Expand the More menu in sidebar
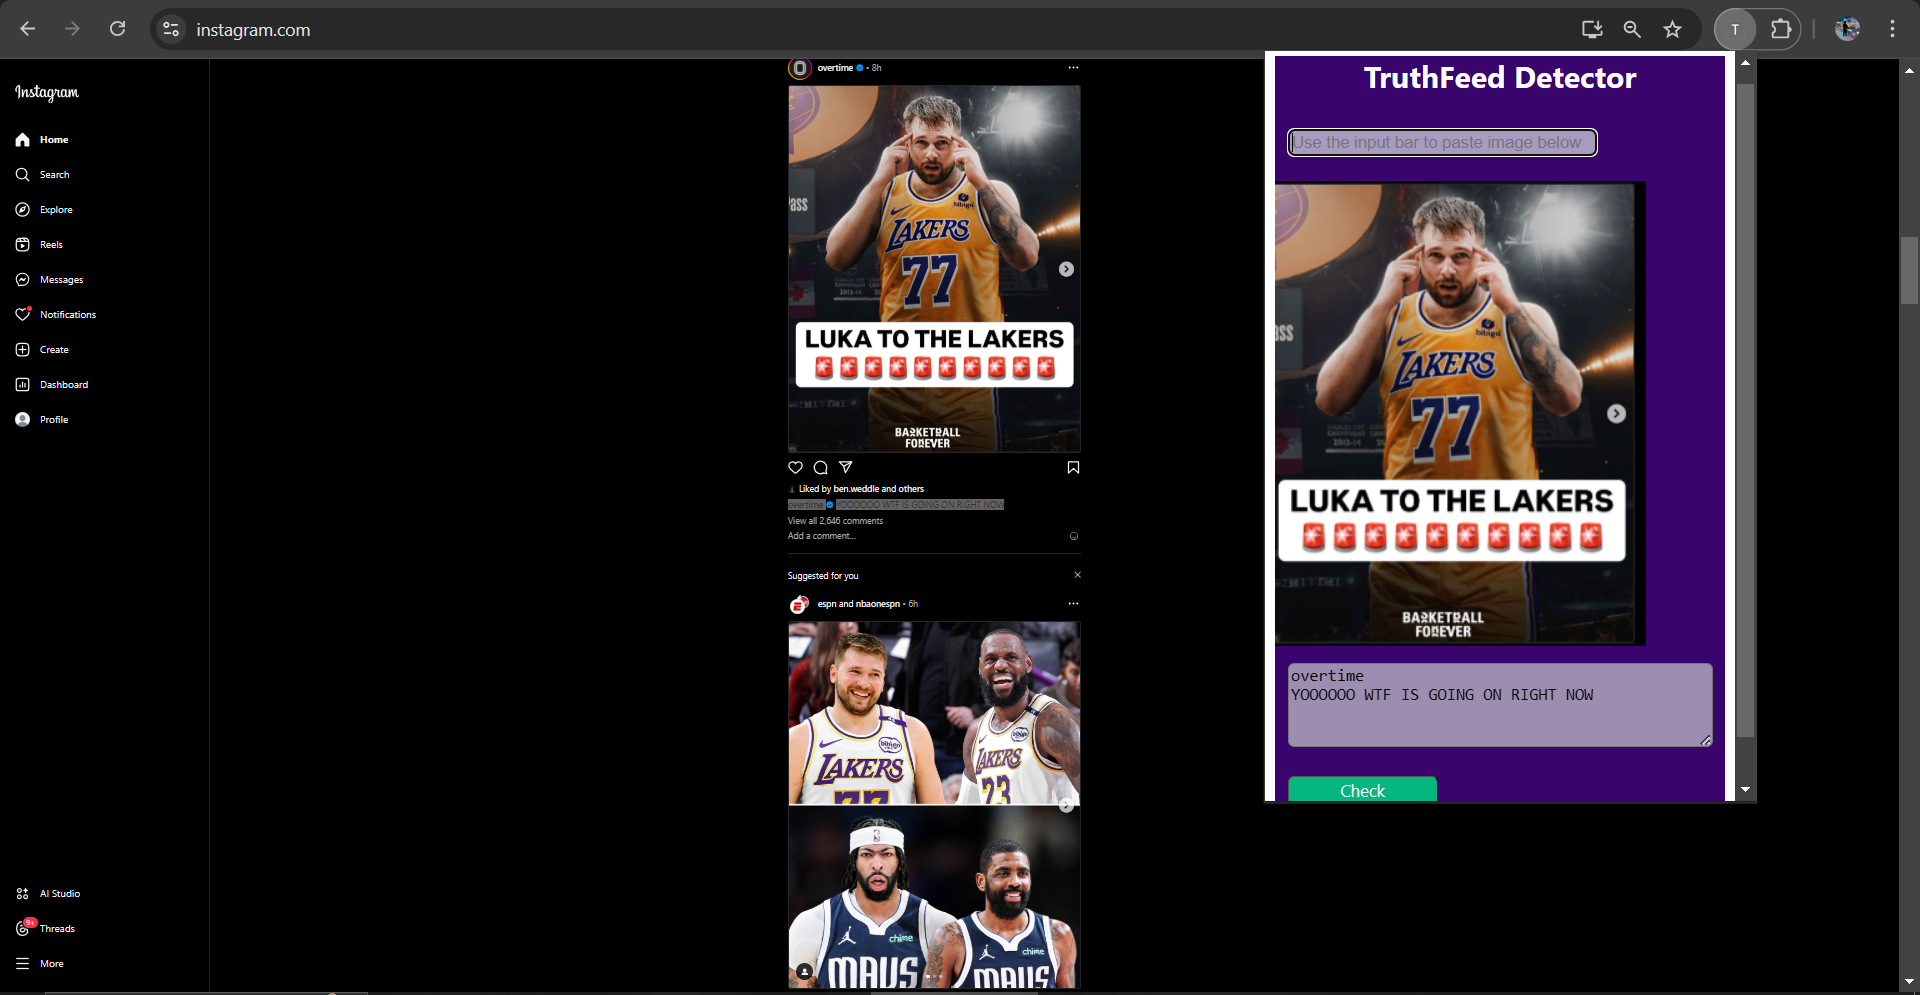This screenshot has width=1920, height=995. (x=40, y=964)
